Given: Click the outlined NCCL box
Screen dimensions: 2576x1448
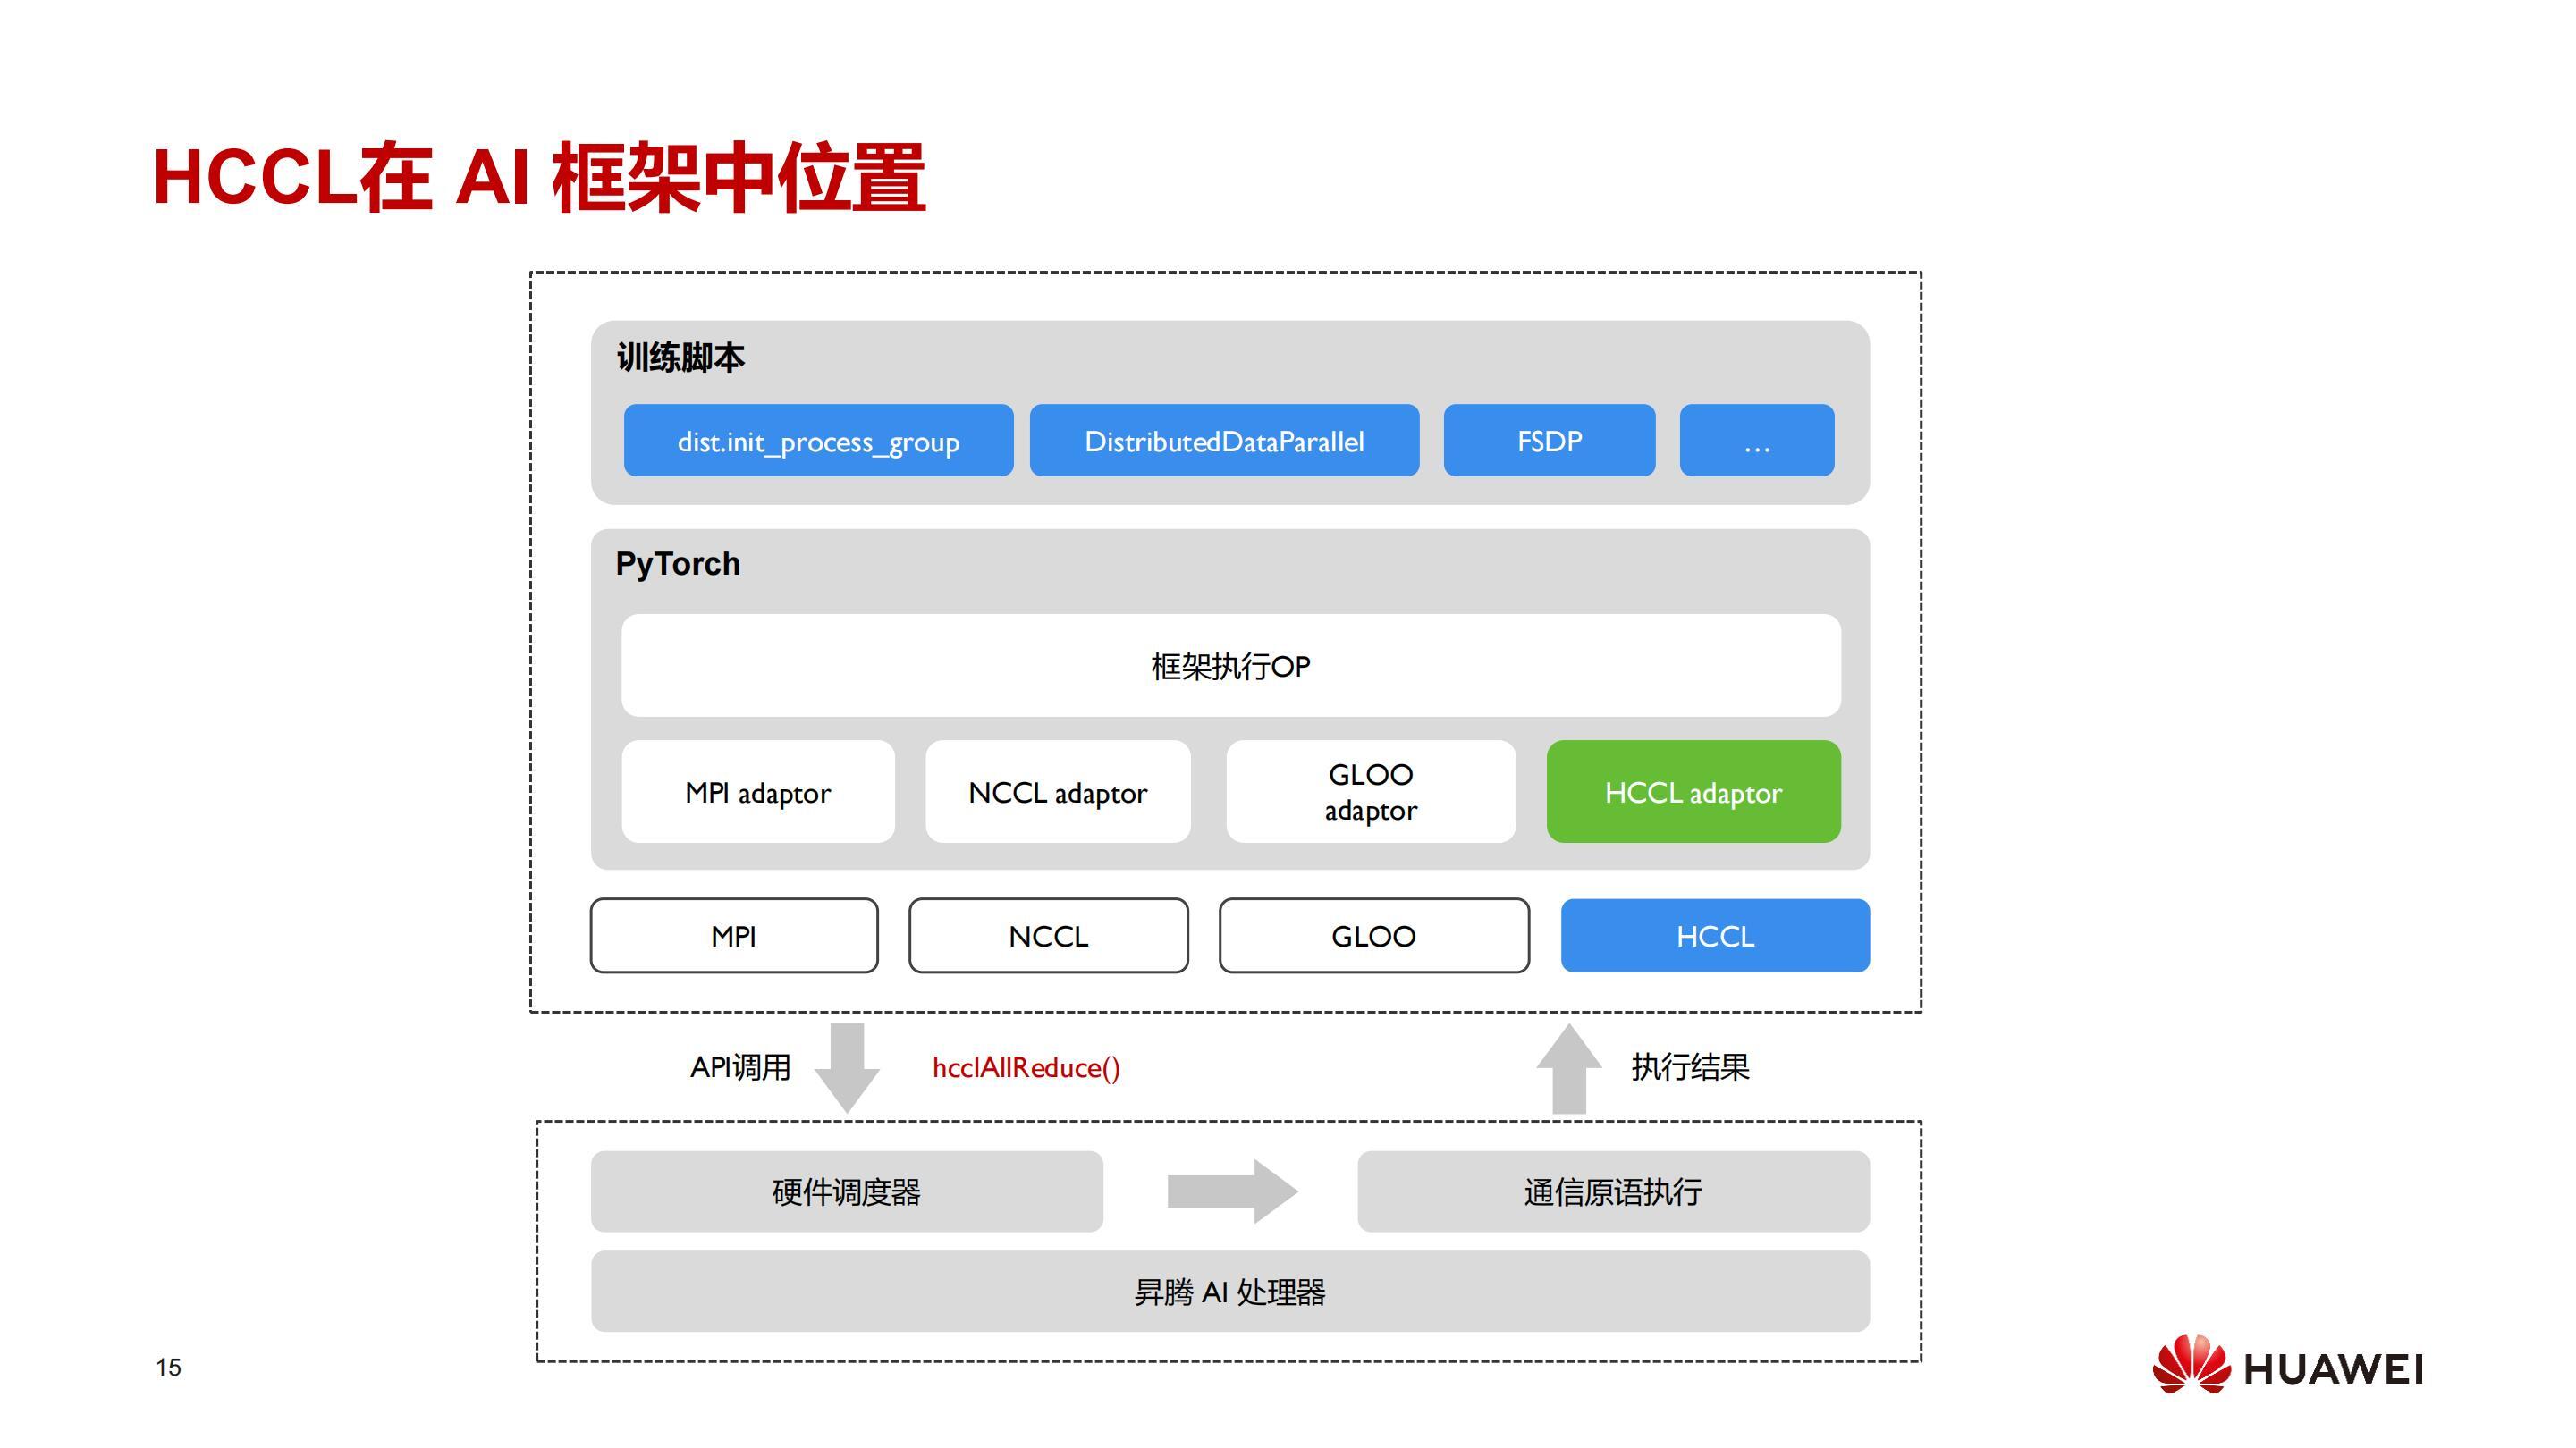Looking at the screenshot, I should point(1048,935).
